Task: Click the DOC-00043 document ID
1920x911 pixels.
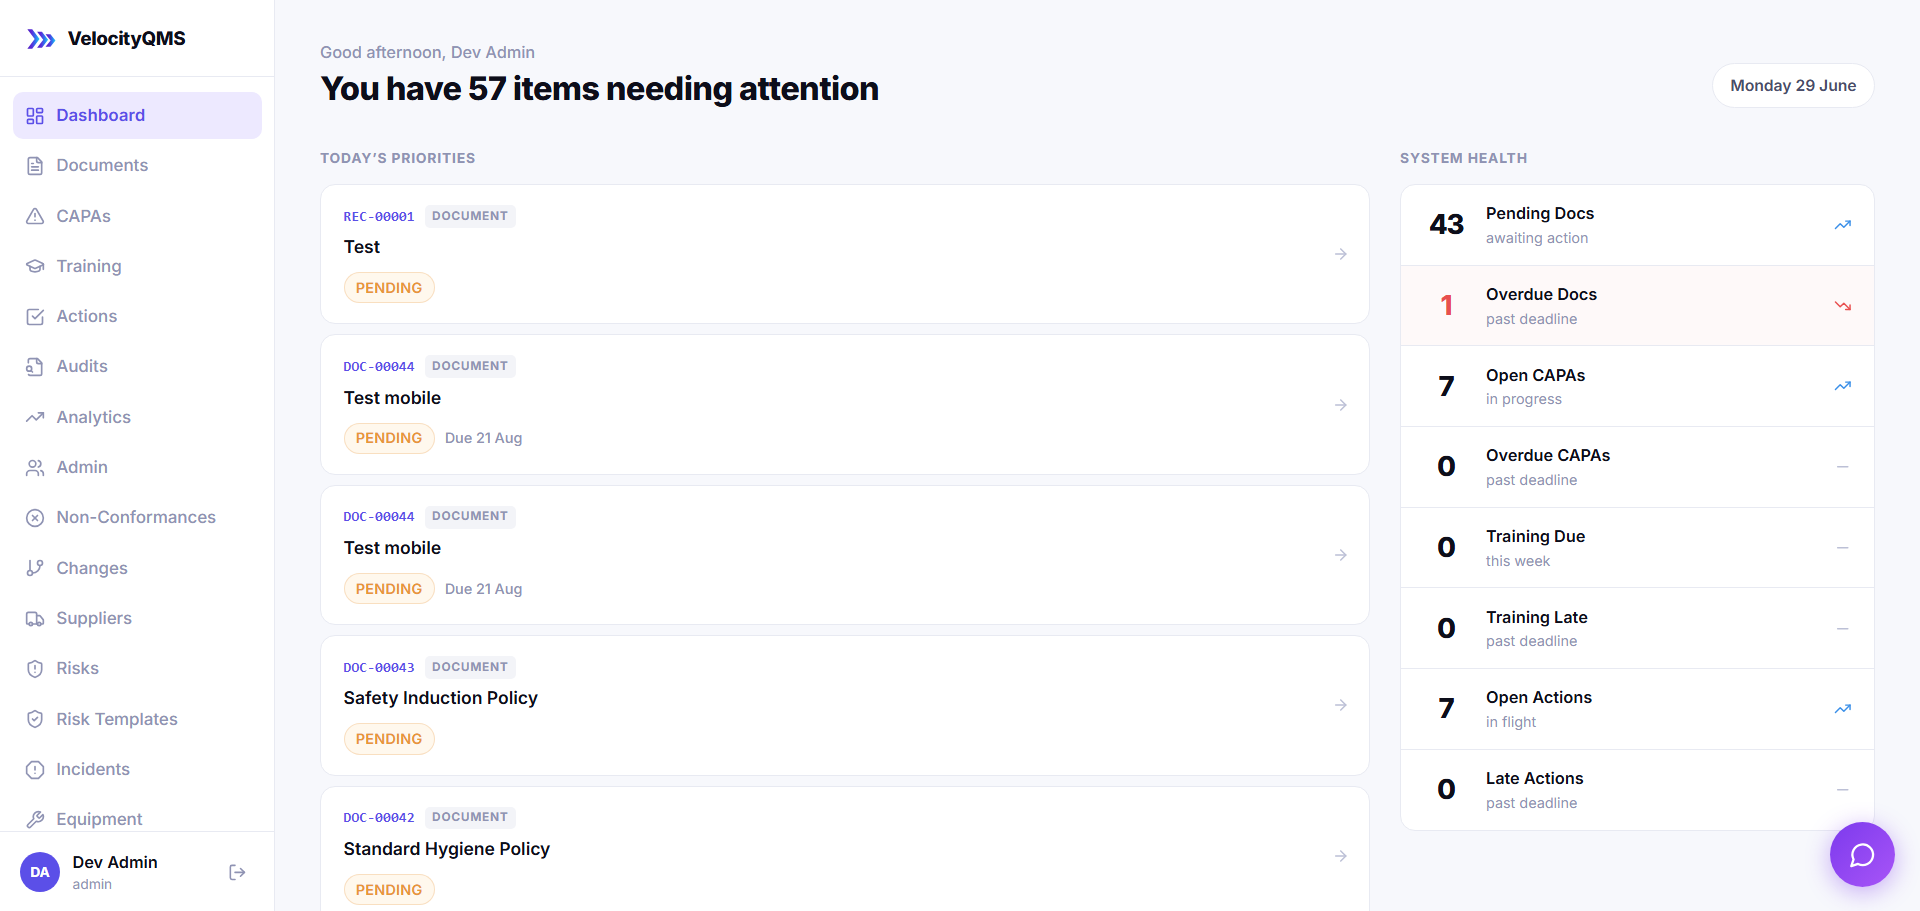Action: (x=379, y=667)
